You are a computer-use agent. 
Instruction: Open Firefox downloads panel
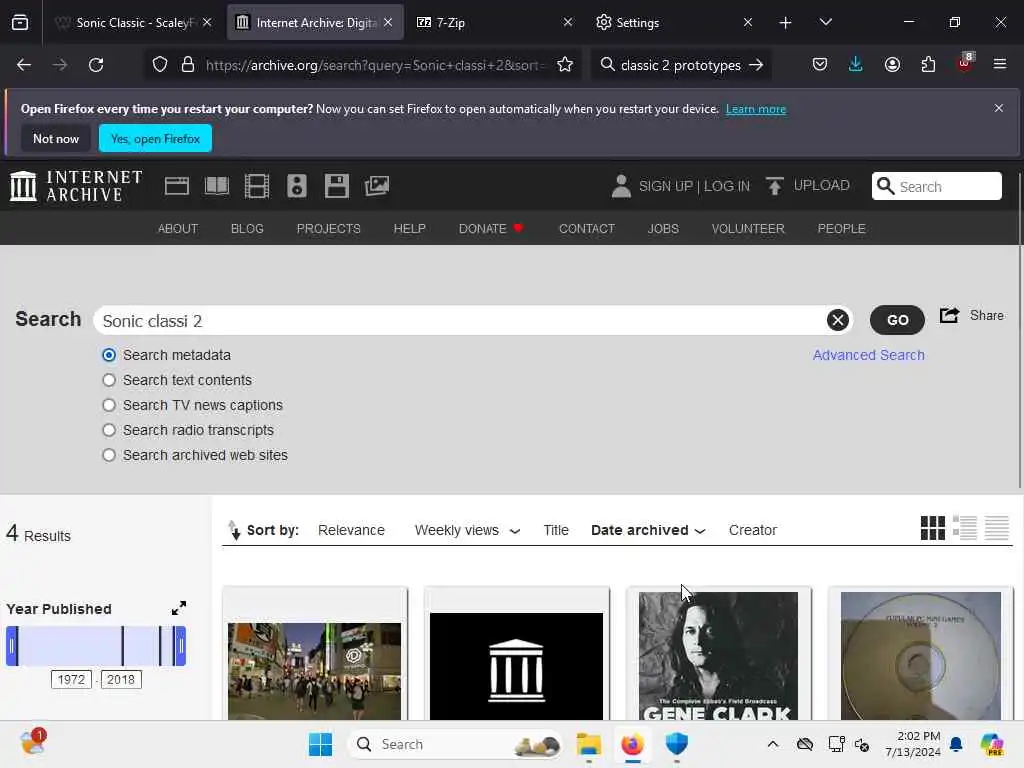856,64
